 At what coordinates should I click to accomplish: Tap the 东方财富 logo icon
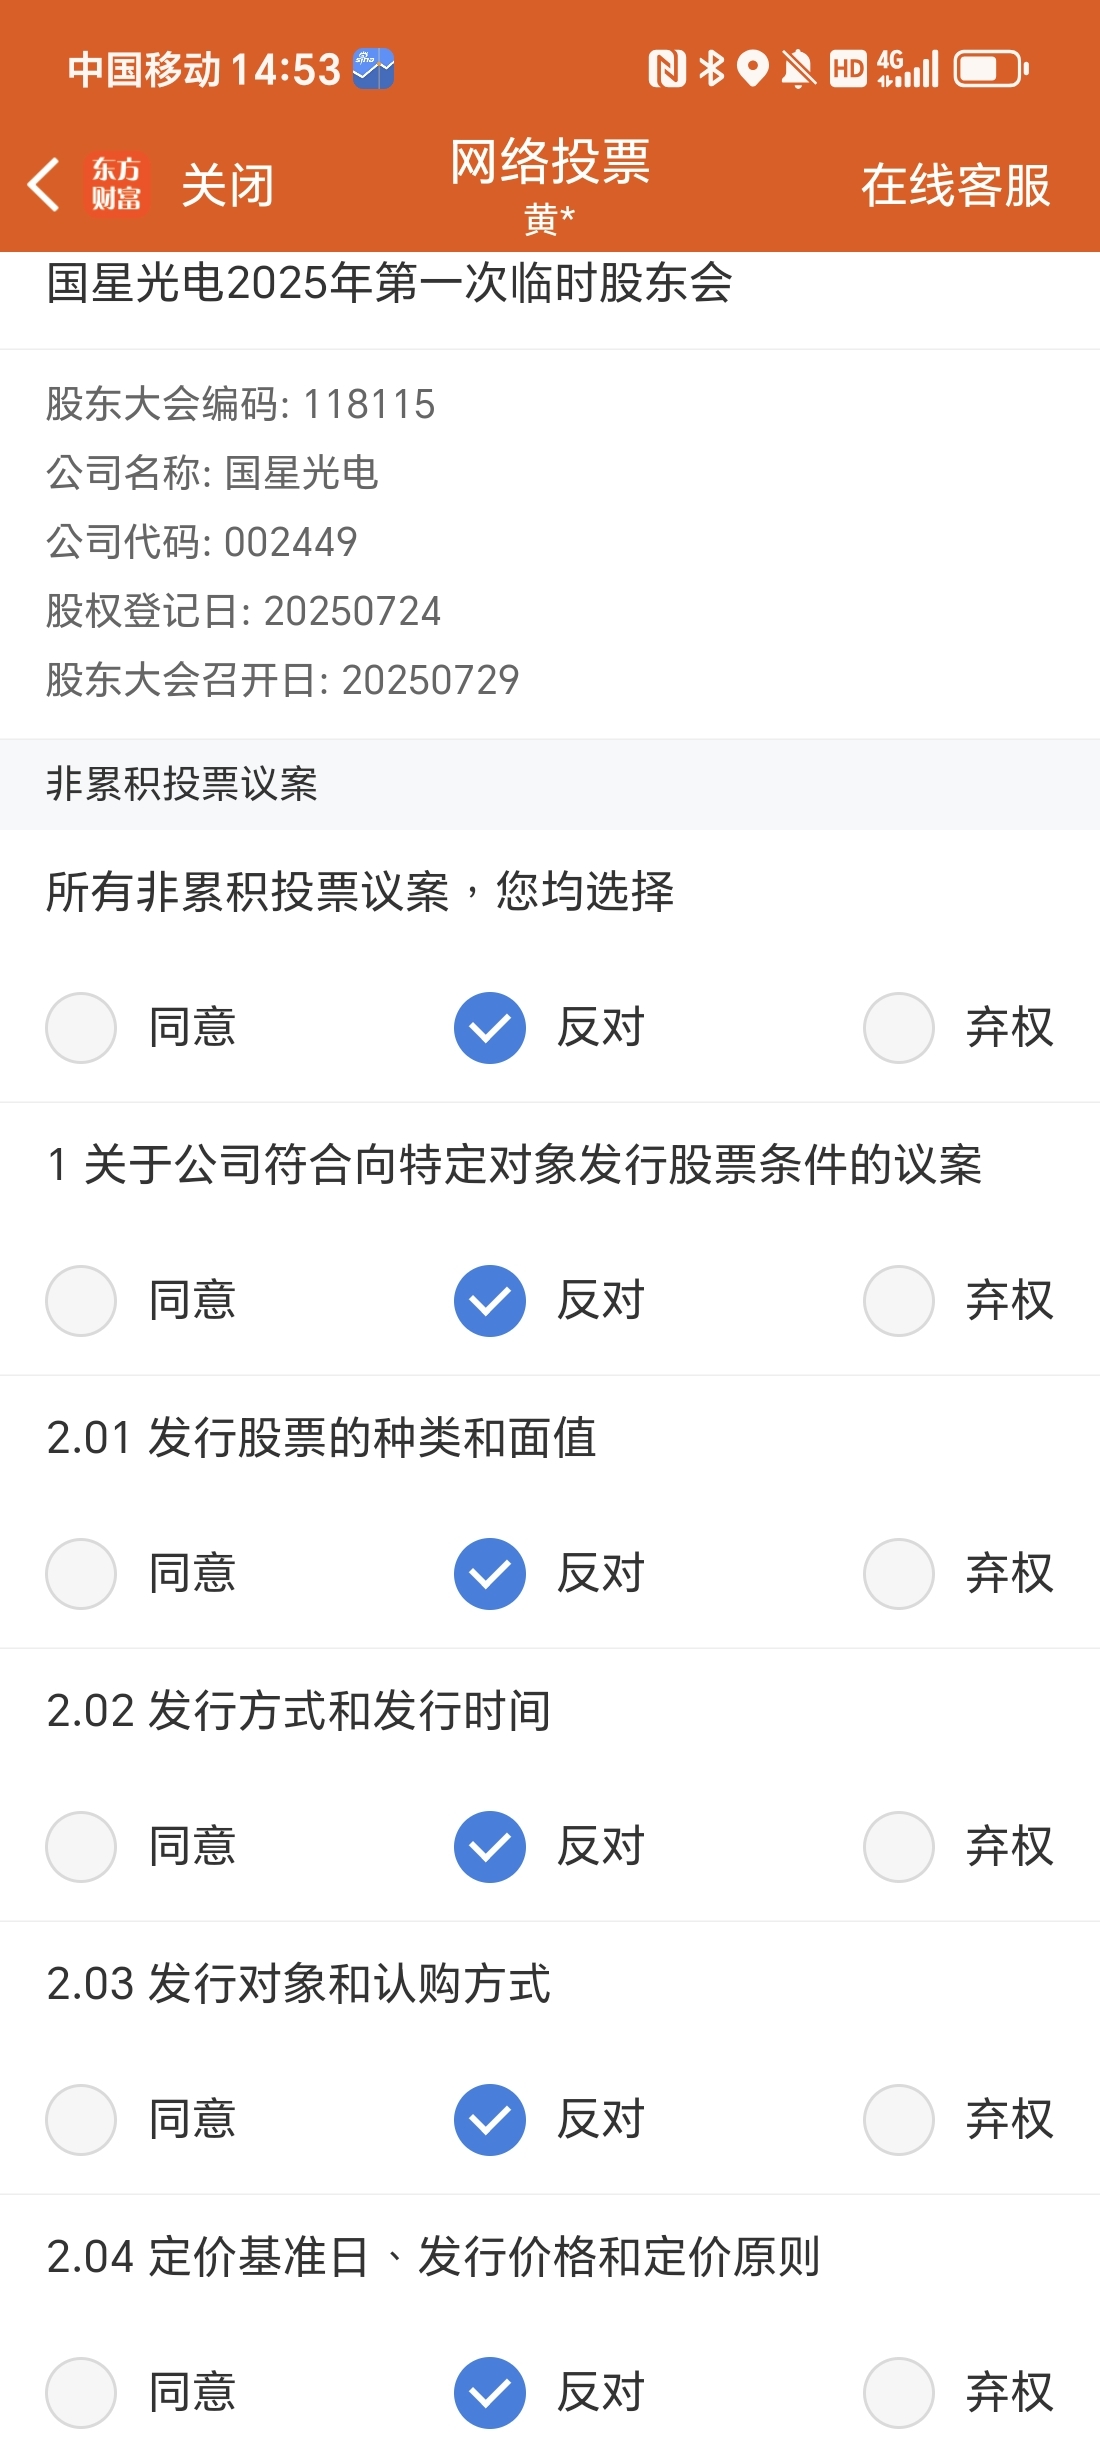pos(117,185)
